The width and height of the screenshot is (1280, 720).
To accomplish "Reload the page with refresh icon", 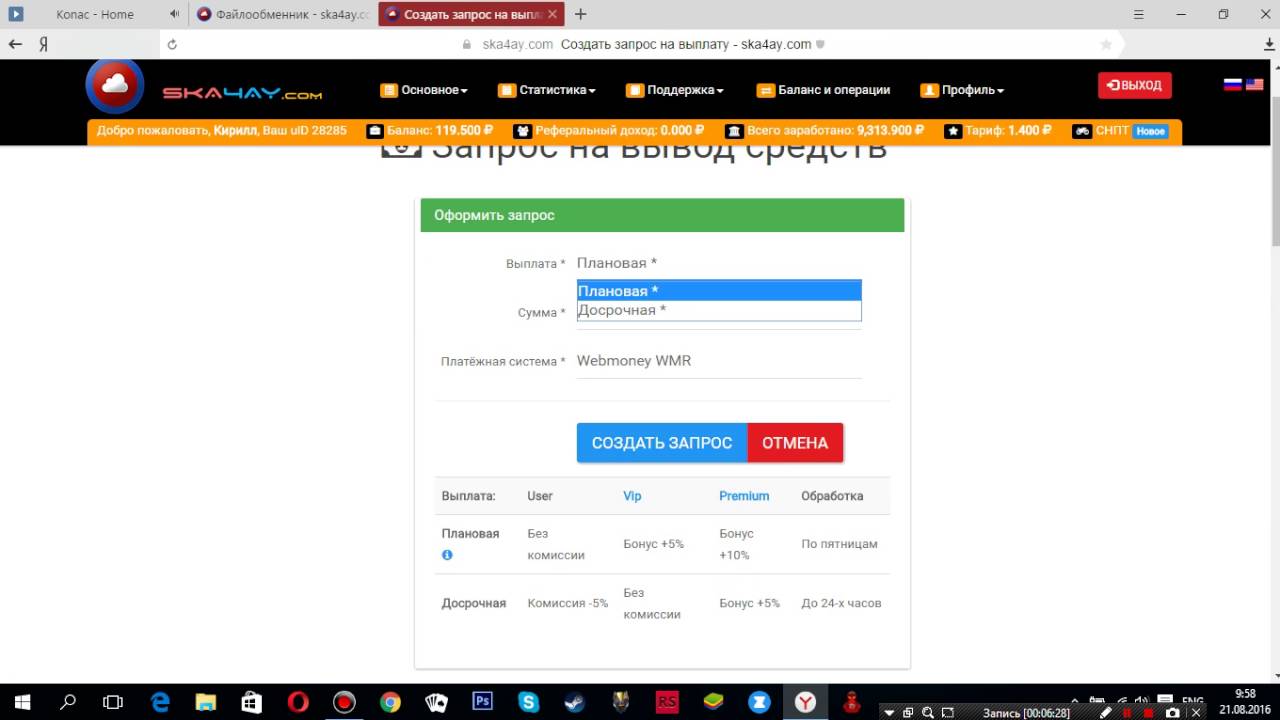I will tap(172, 44).
